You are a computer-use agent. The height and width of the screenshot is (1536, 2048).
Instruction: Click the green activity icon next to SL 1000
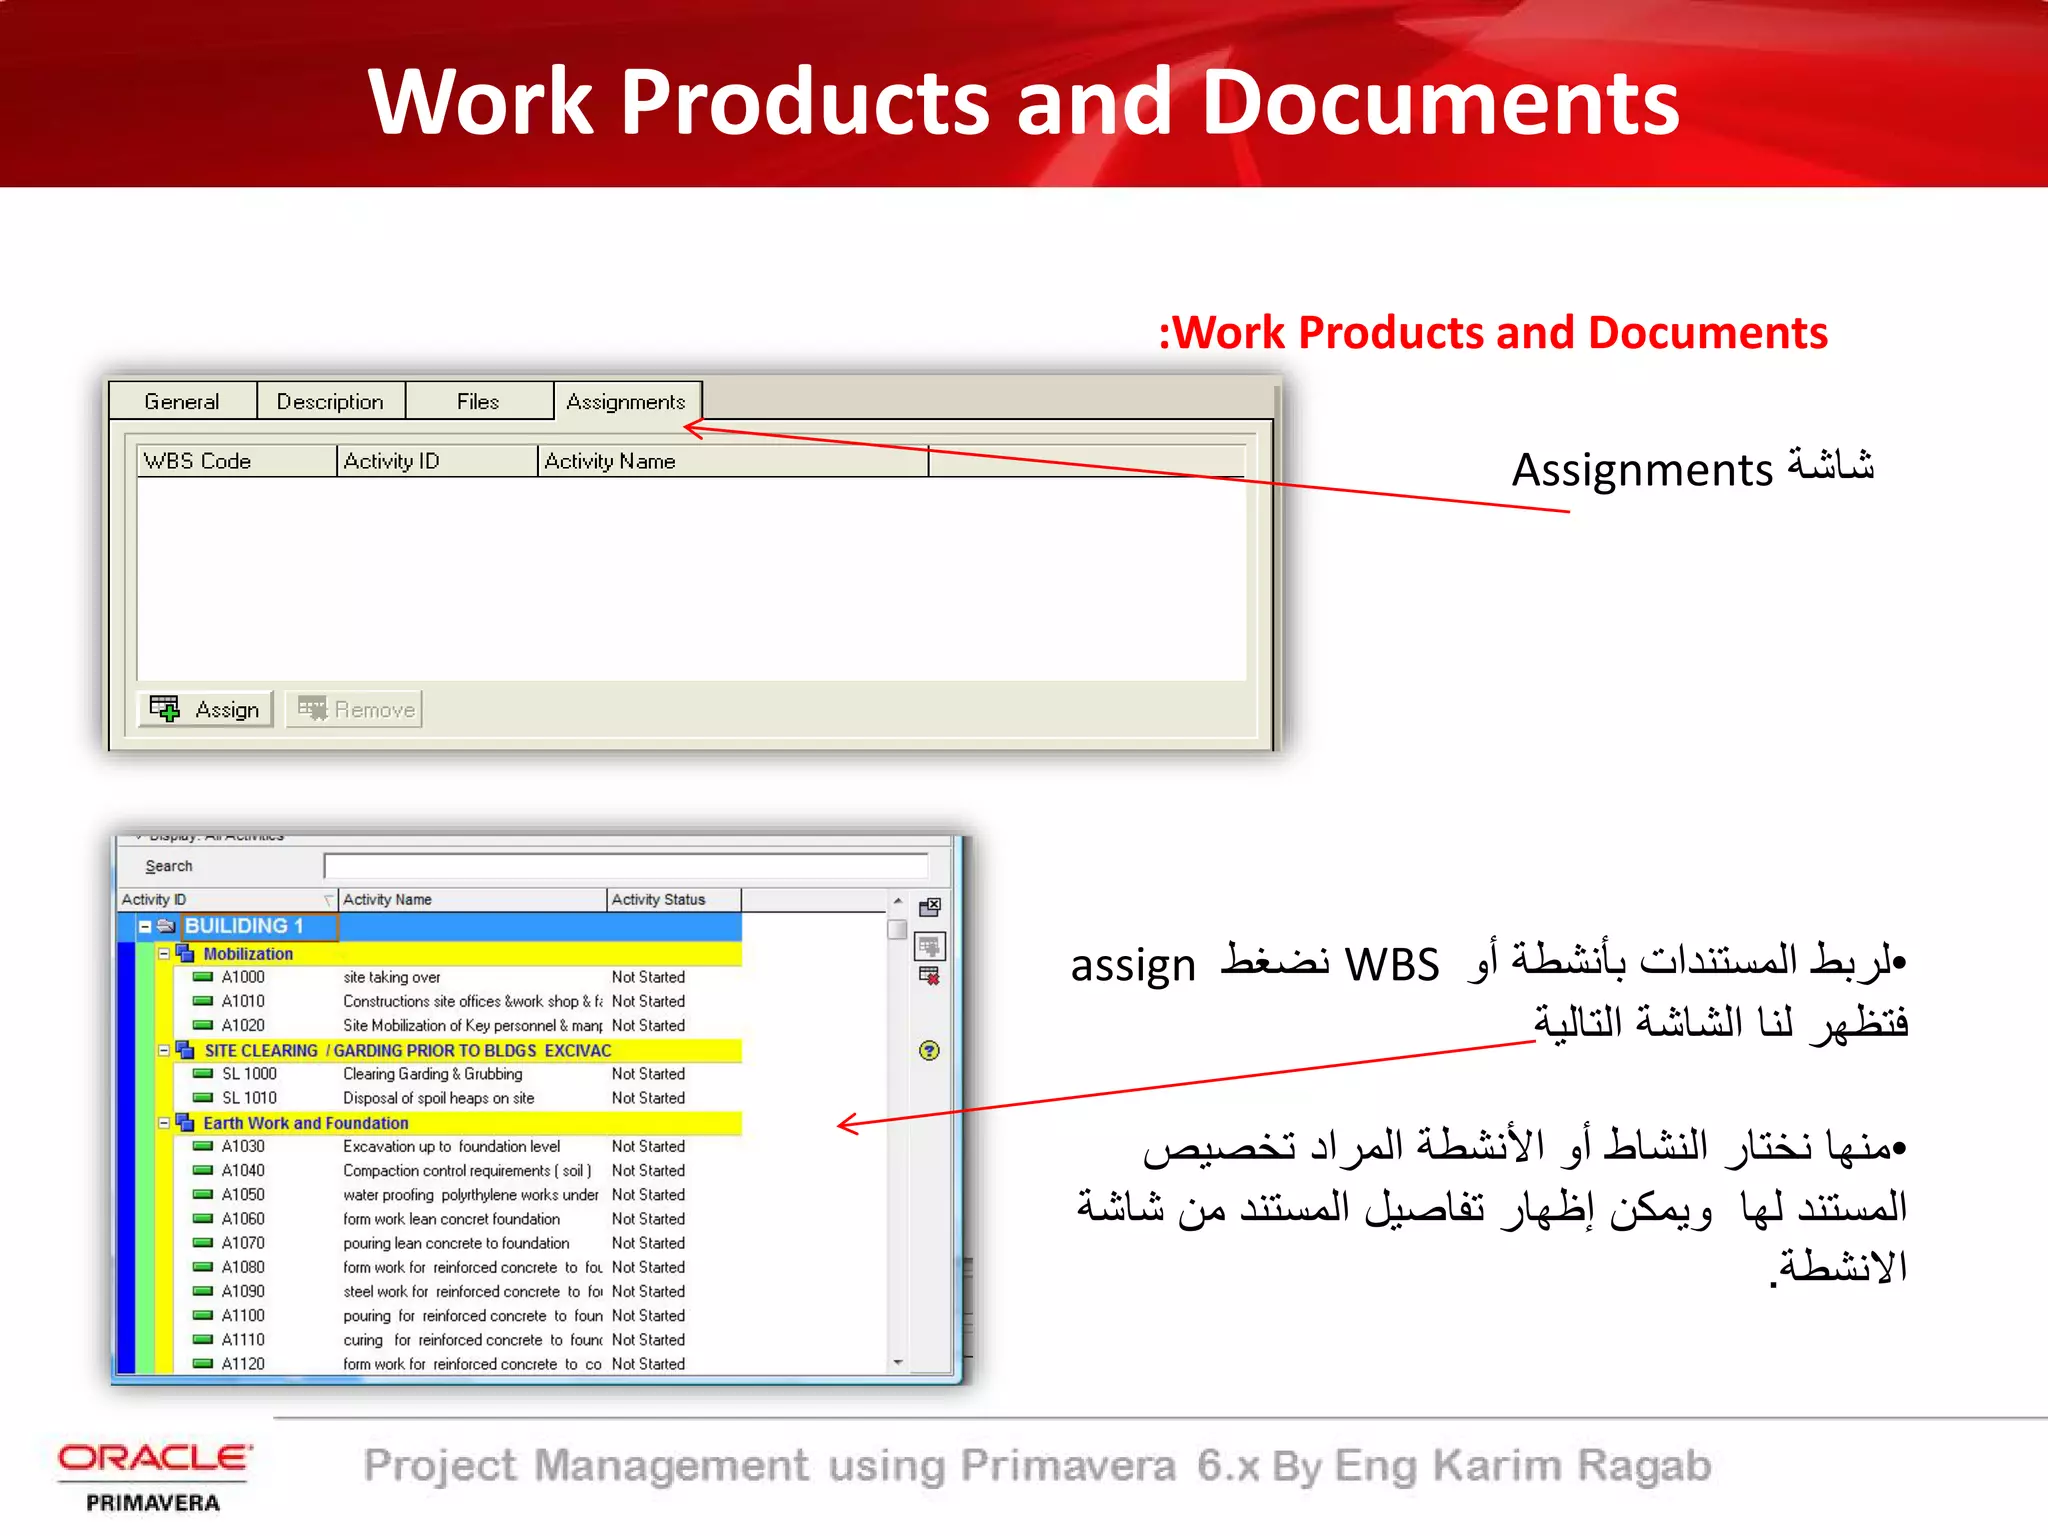tap(203, 1074)
